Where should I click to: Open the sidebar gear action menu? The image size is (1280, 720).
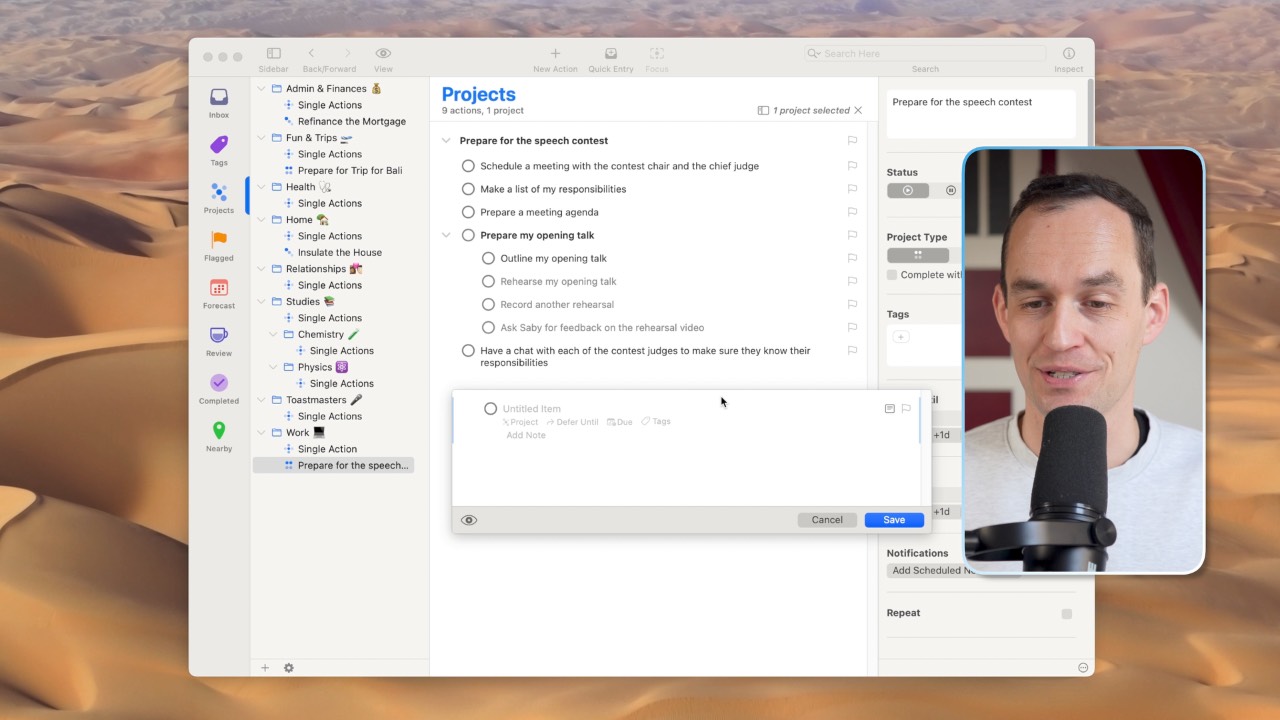(289, 668)
